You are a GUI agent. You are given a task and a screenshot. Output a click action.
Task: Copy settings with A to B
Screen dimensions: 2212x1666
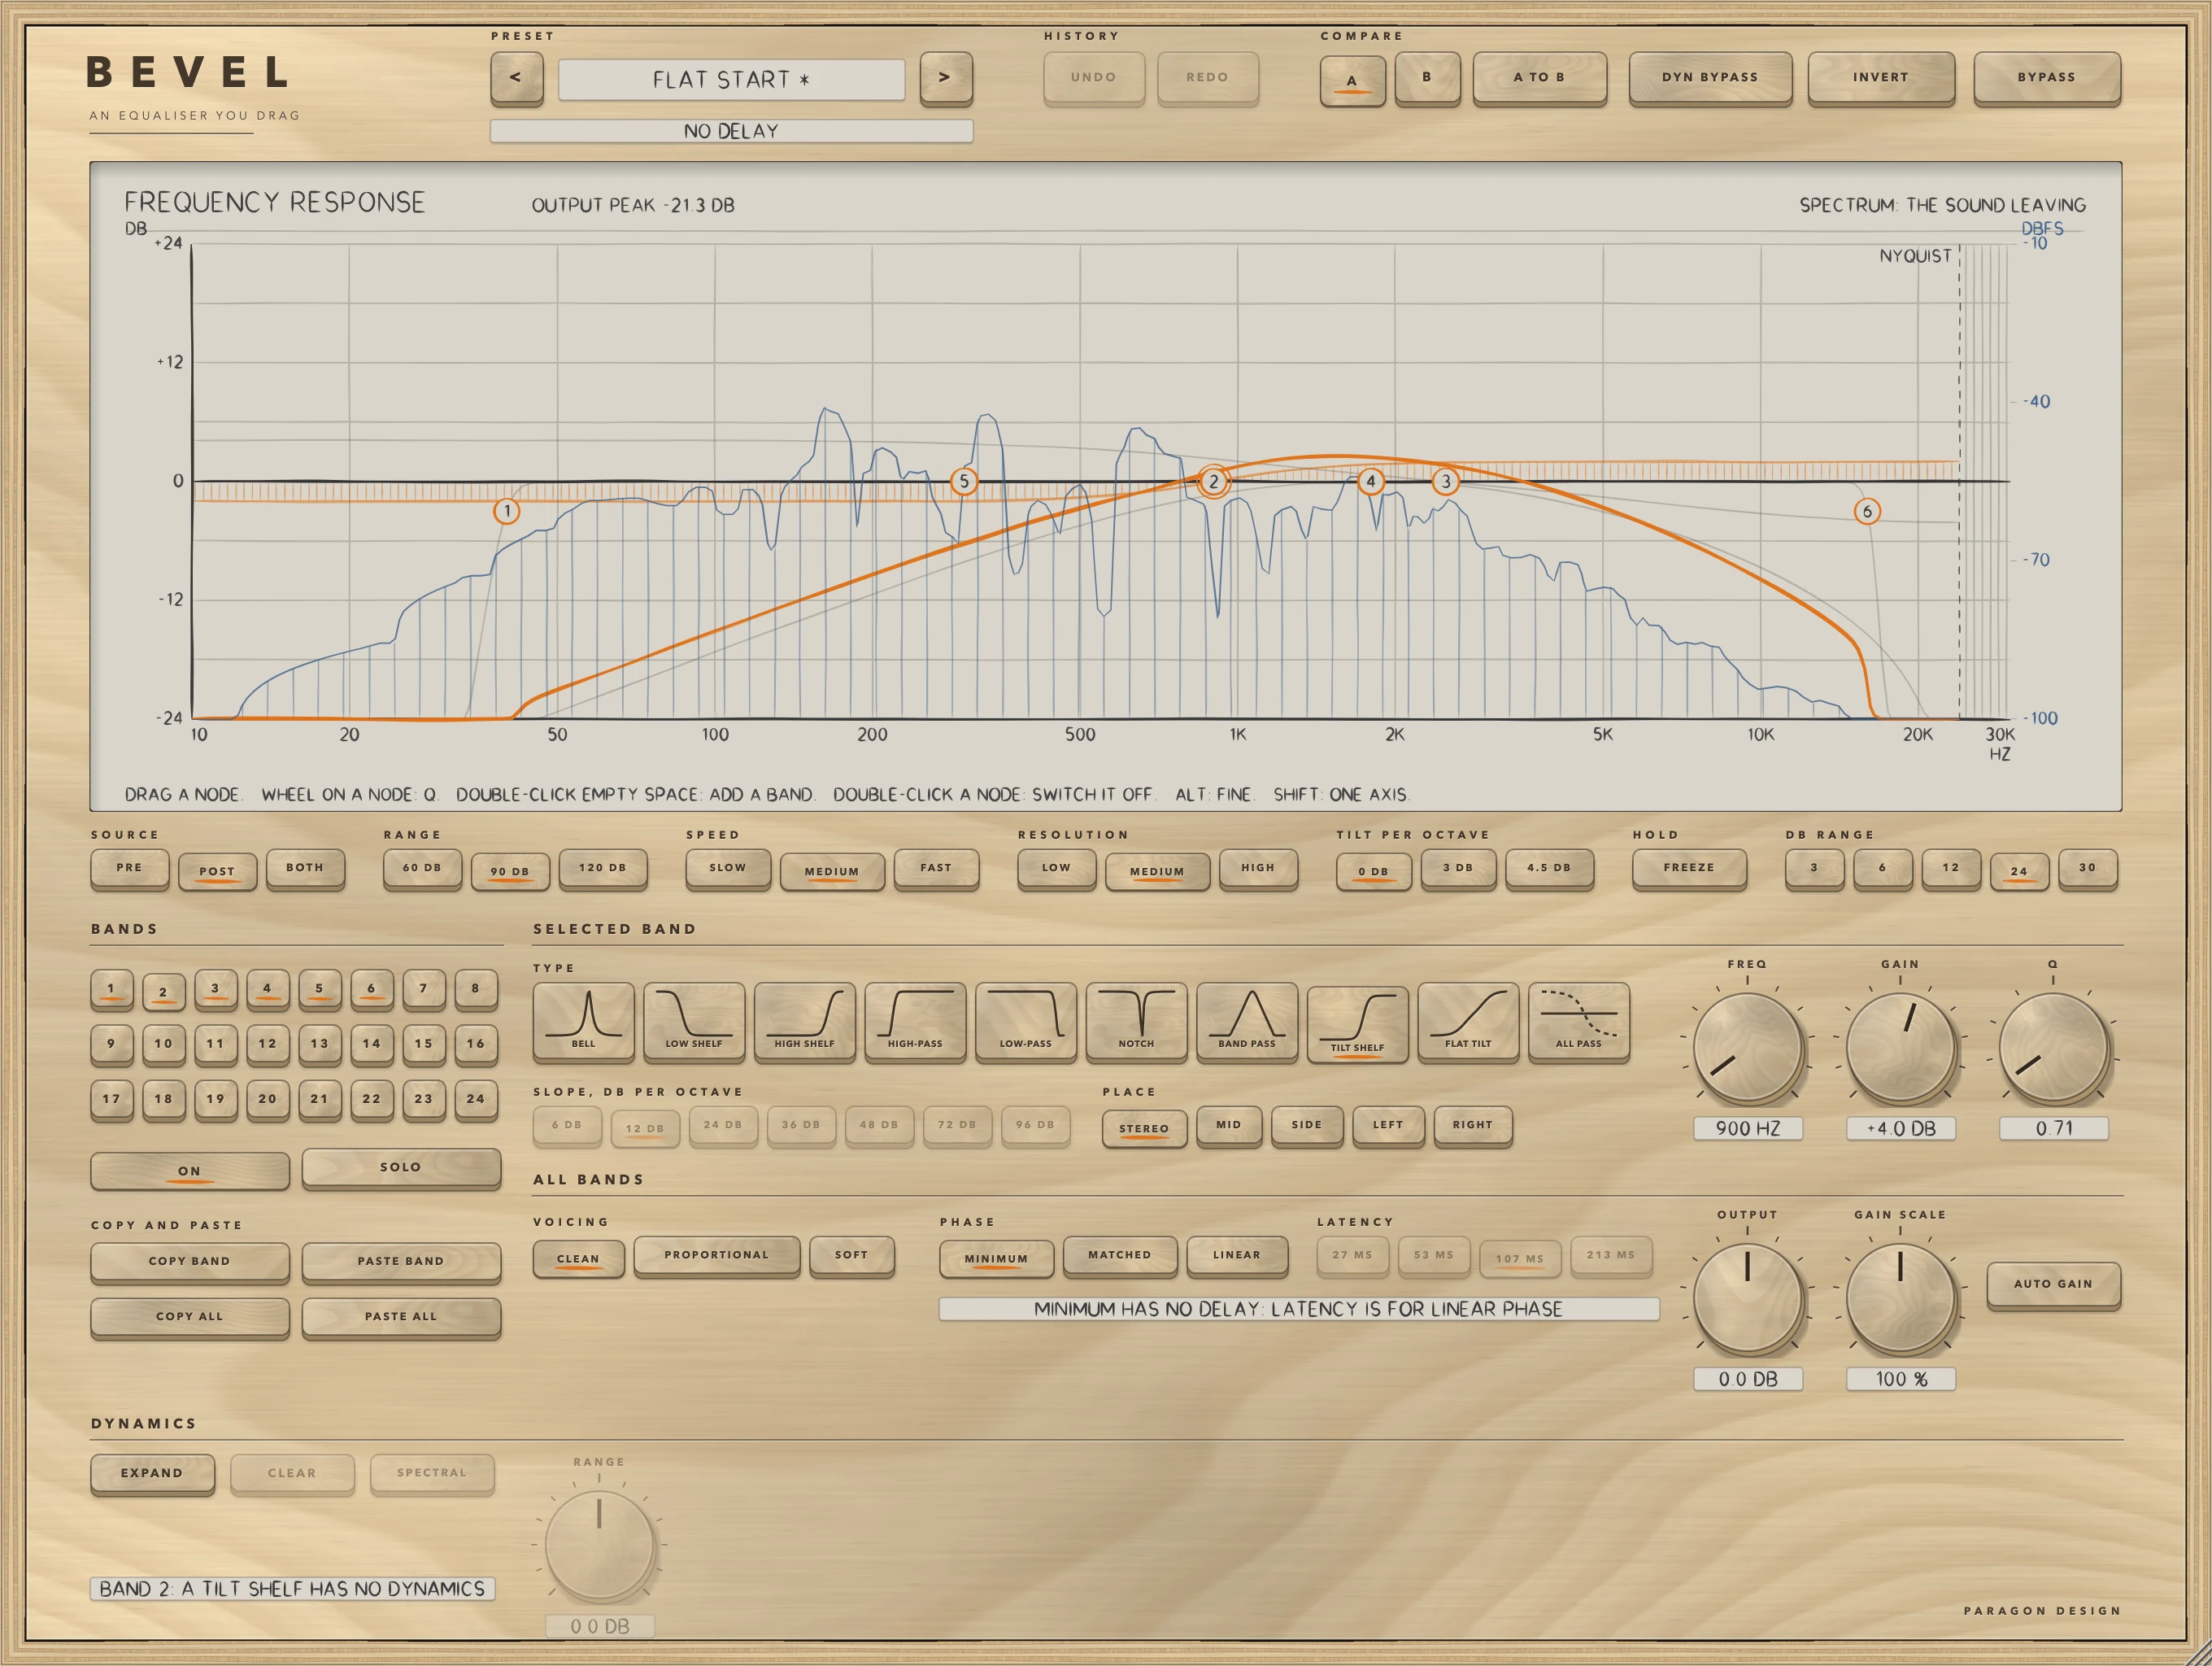[x=1539, y=77]
